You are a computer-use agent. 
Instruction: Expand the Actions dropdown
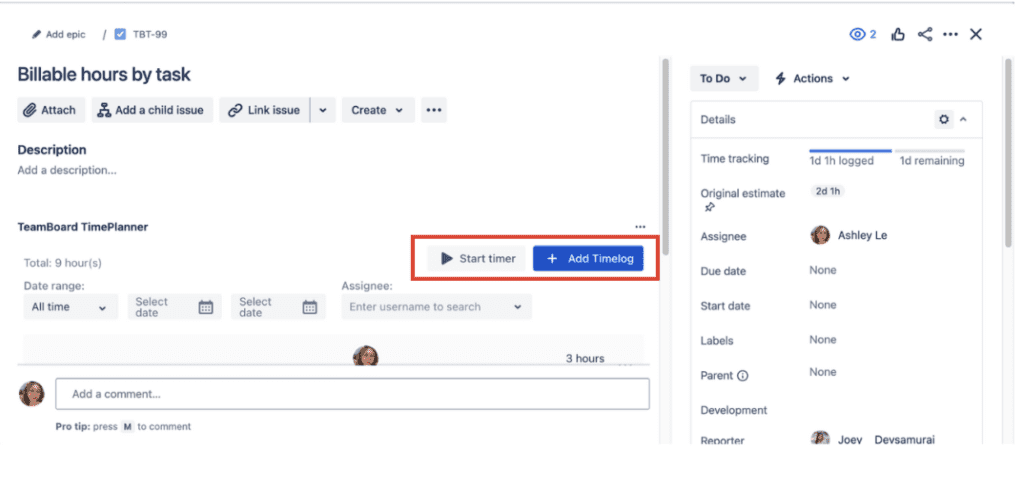[812, 78]
